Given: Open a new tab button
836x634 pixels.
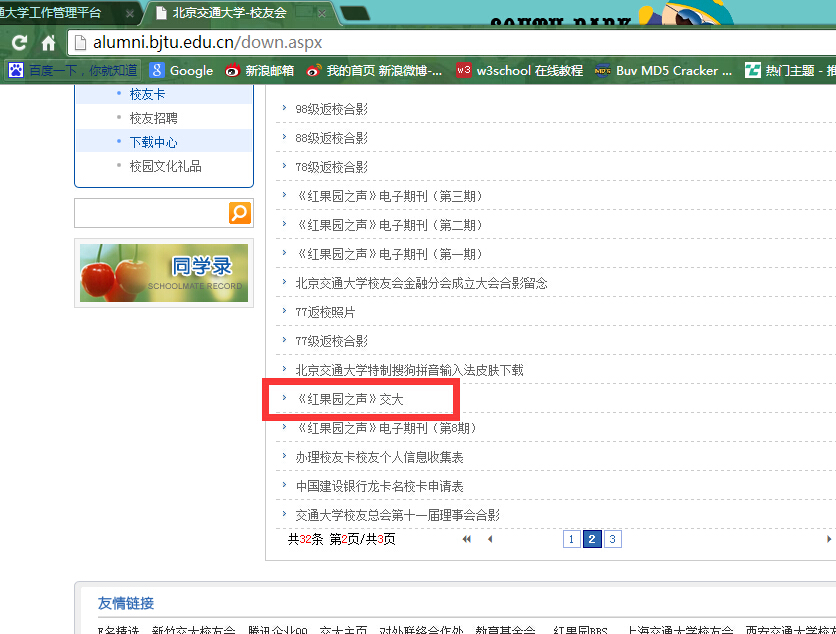Looking at the screenshot, I should (355, 13).
